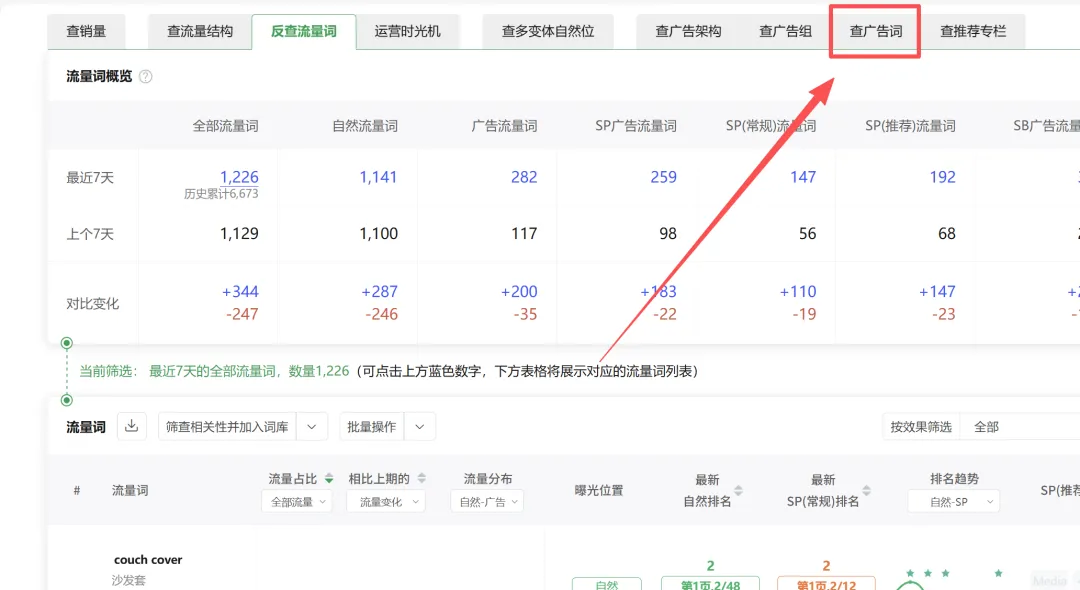Sort by 相比上期的 column arrows
This screenshot has height=590, width=1080.
point(422,478)
